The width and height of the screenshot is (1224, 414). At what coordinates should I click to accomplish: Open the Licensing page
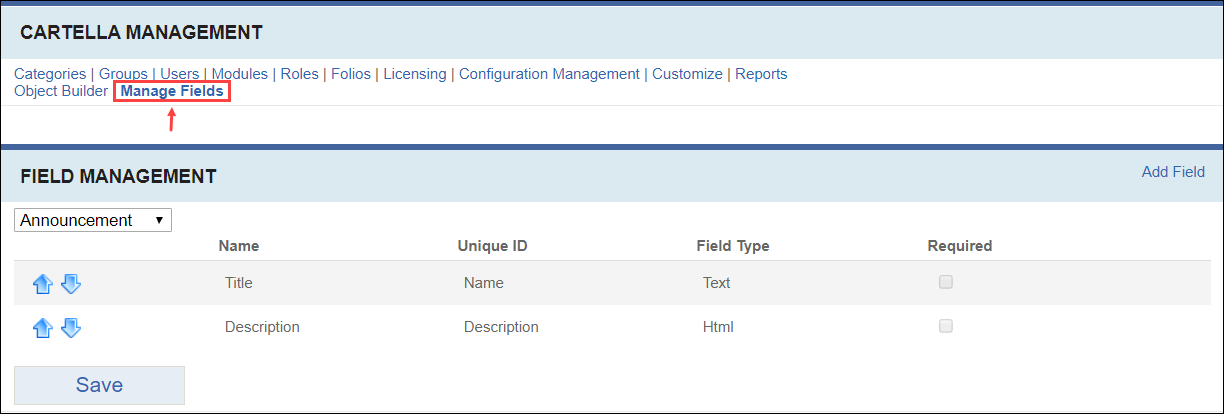[x=415, y=74]
